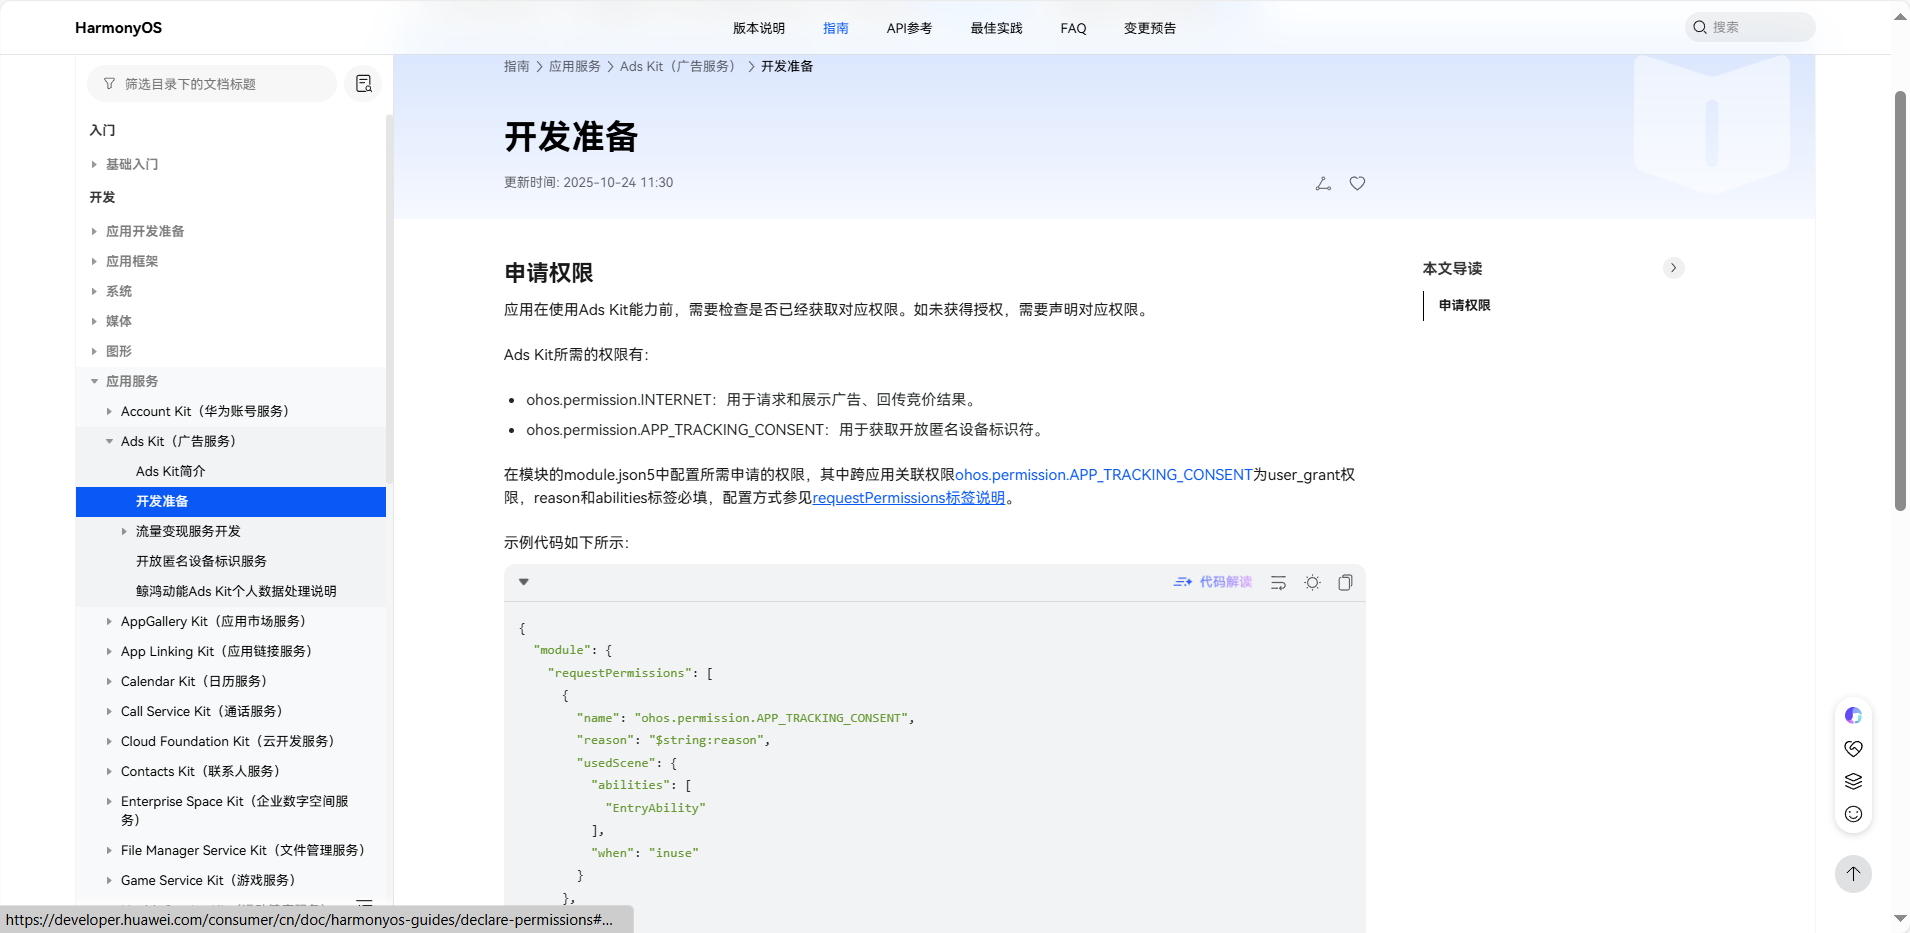Open the document search icon beside filter box
This screenshot has width=1910, height=933.
[363, 84]
